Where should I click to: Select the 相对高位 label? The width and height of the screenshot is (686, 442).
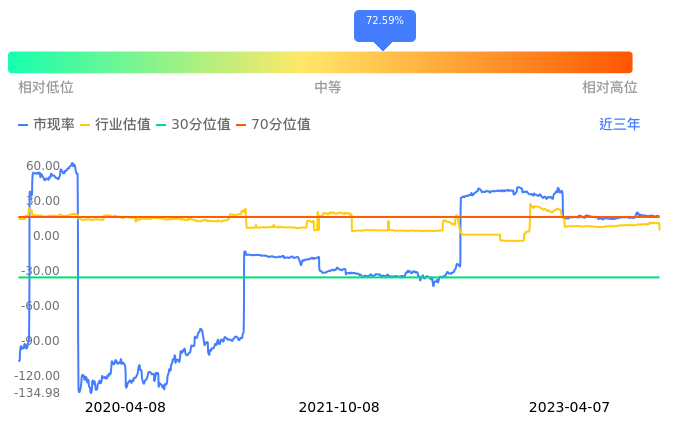(609, 88)
